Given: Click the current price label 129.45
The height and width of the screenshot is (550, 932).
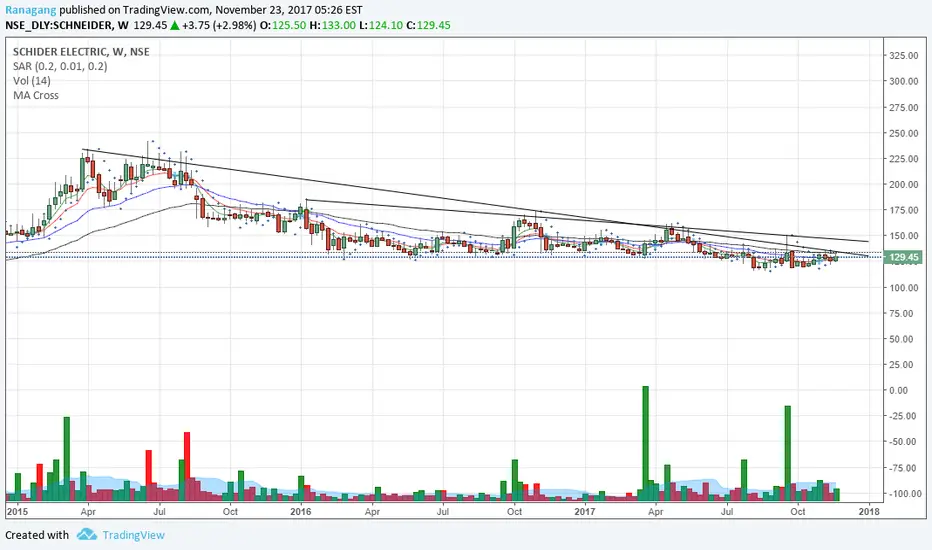Looking at the screenshot, I should 903,257.
